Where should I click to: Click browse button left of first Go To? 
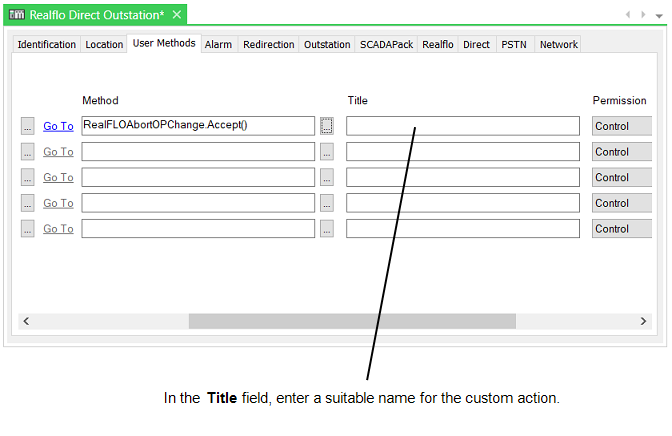point(27,126)
